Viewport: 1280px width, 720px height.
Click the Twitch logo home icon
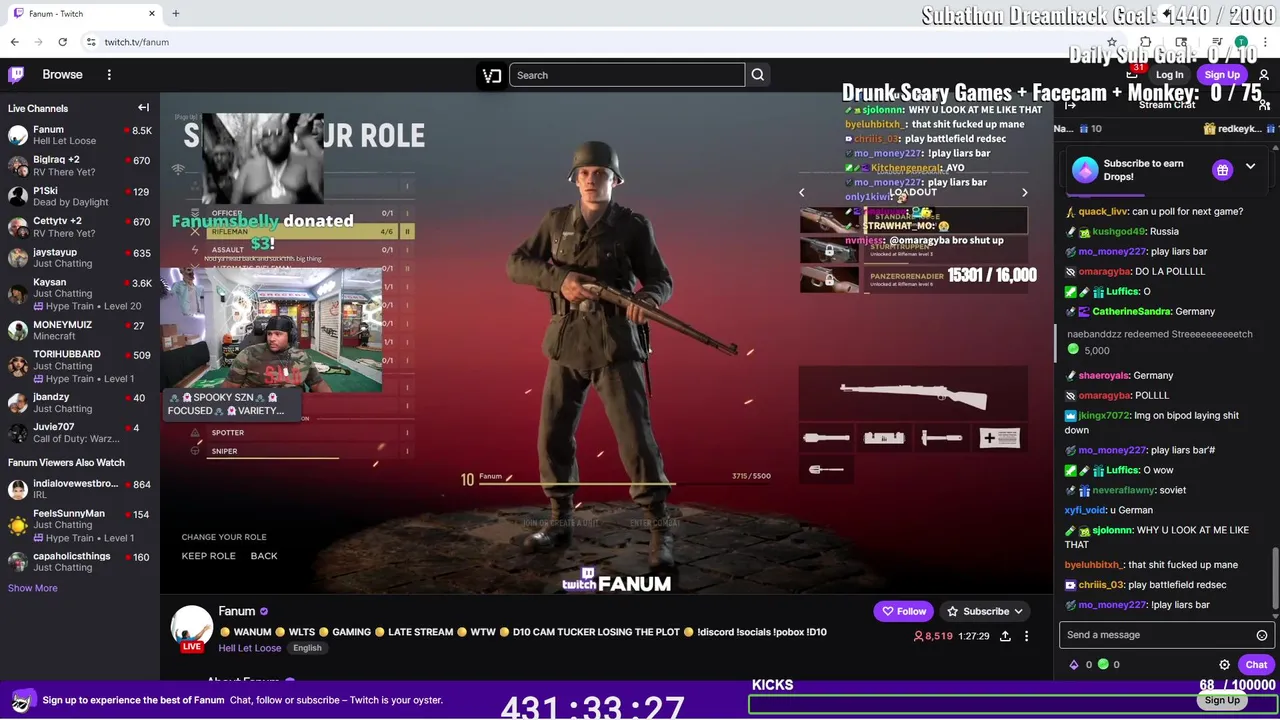[x=16, y=74]
